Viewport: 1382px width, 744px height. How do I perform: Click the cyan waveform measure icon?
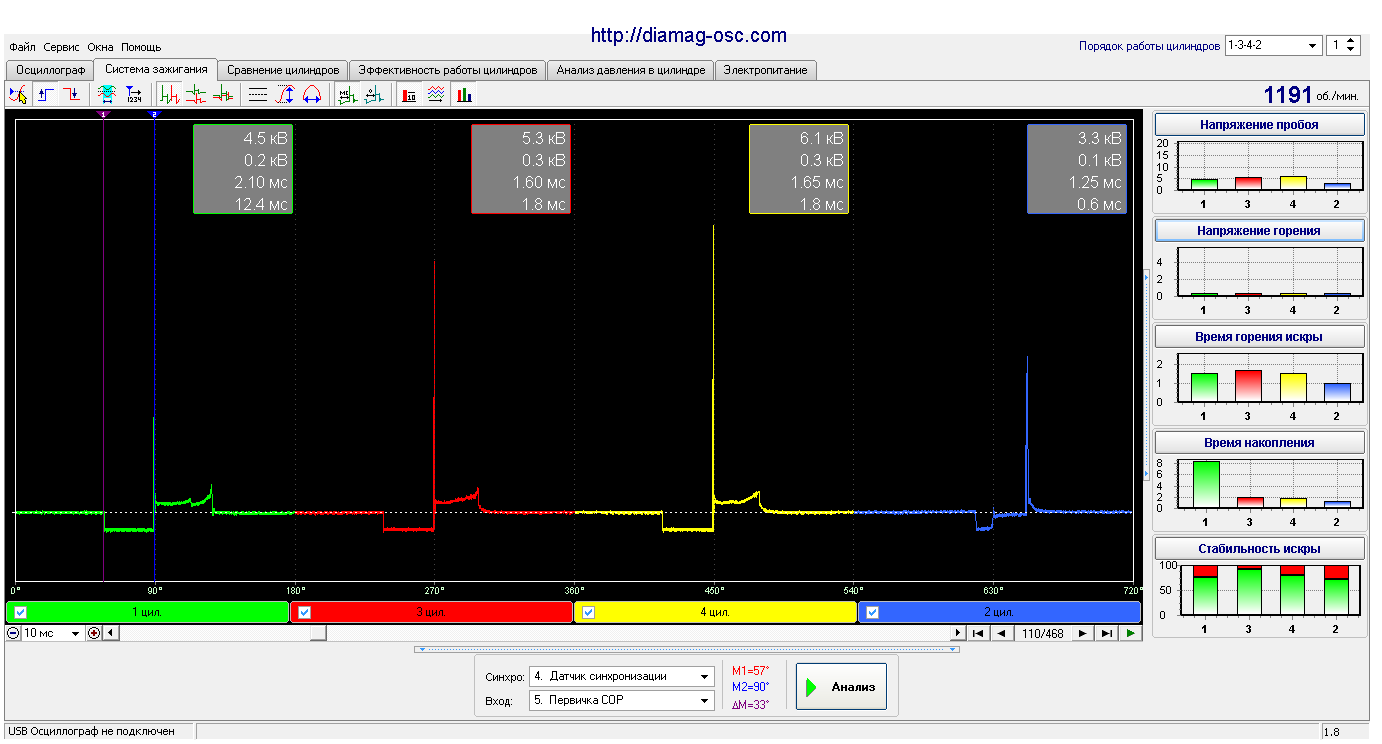pyautogui.click(x=107, y=95)
